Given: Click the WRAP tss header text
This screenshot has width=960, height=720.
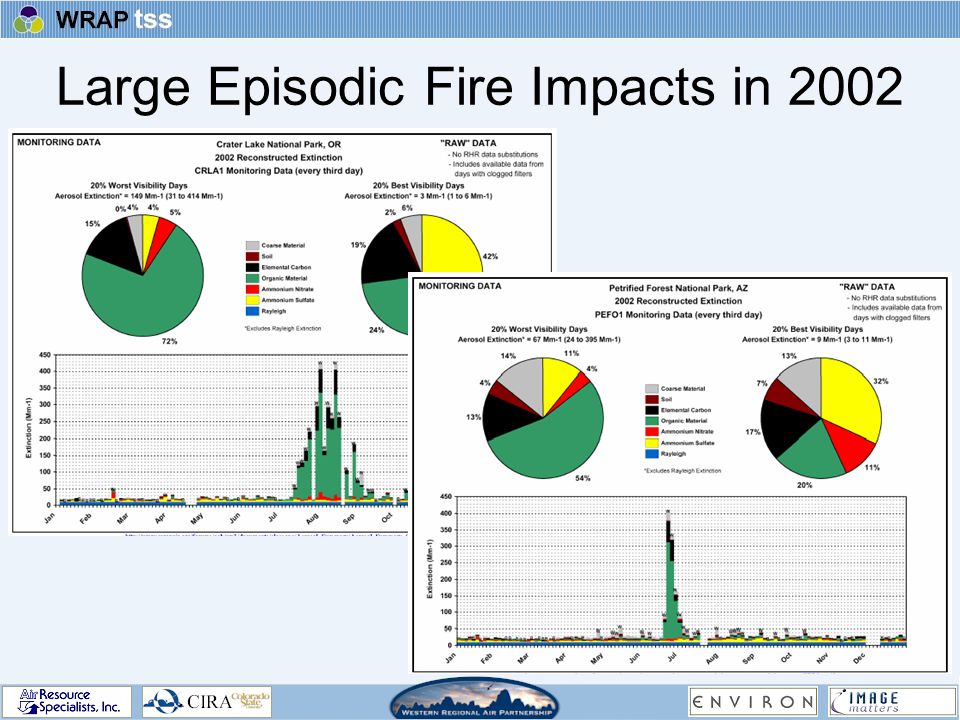Looking at the screenshot, I should point(114,19).
